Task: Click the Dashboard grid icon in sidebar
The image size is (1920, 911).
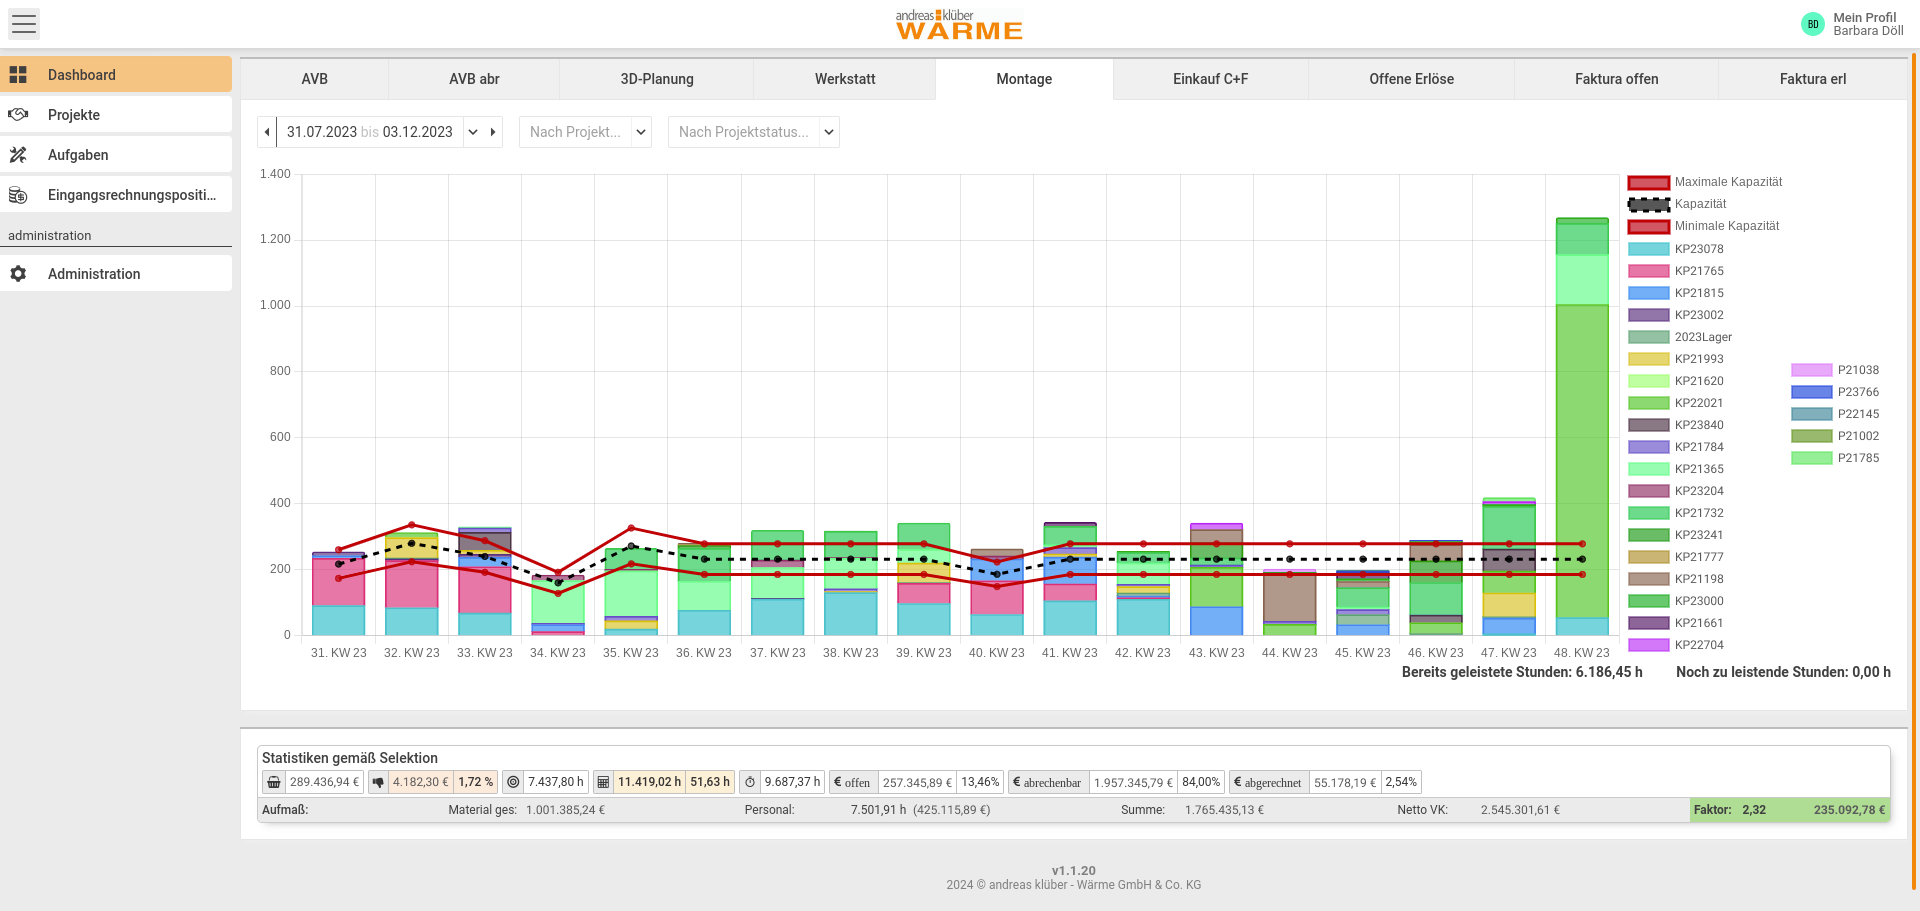Action: coord(18,75)
